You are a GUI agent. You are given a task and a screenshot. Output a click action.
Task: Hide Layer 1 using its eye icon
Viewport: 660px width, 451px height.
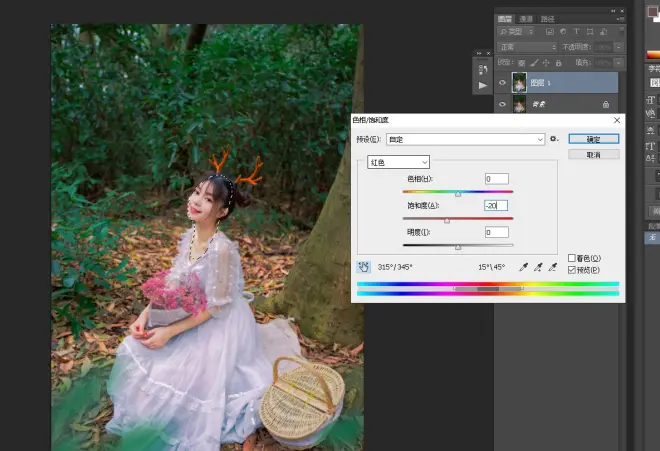click(x=502, y=83)
